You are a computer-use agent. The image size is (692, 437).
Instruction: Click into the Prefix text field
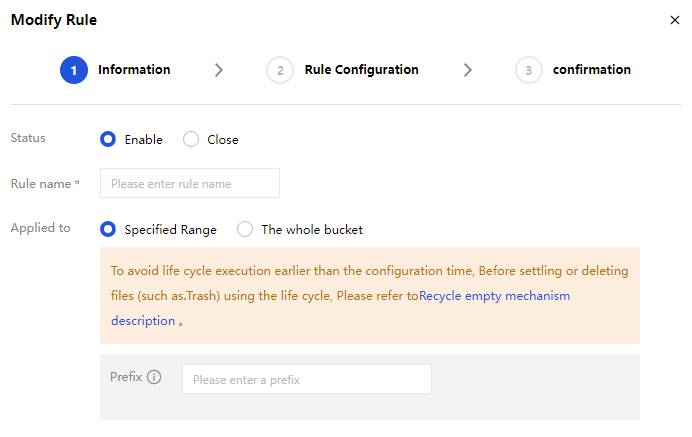(x=306, y=380)
